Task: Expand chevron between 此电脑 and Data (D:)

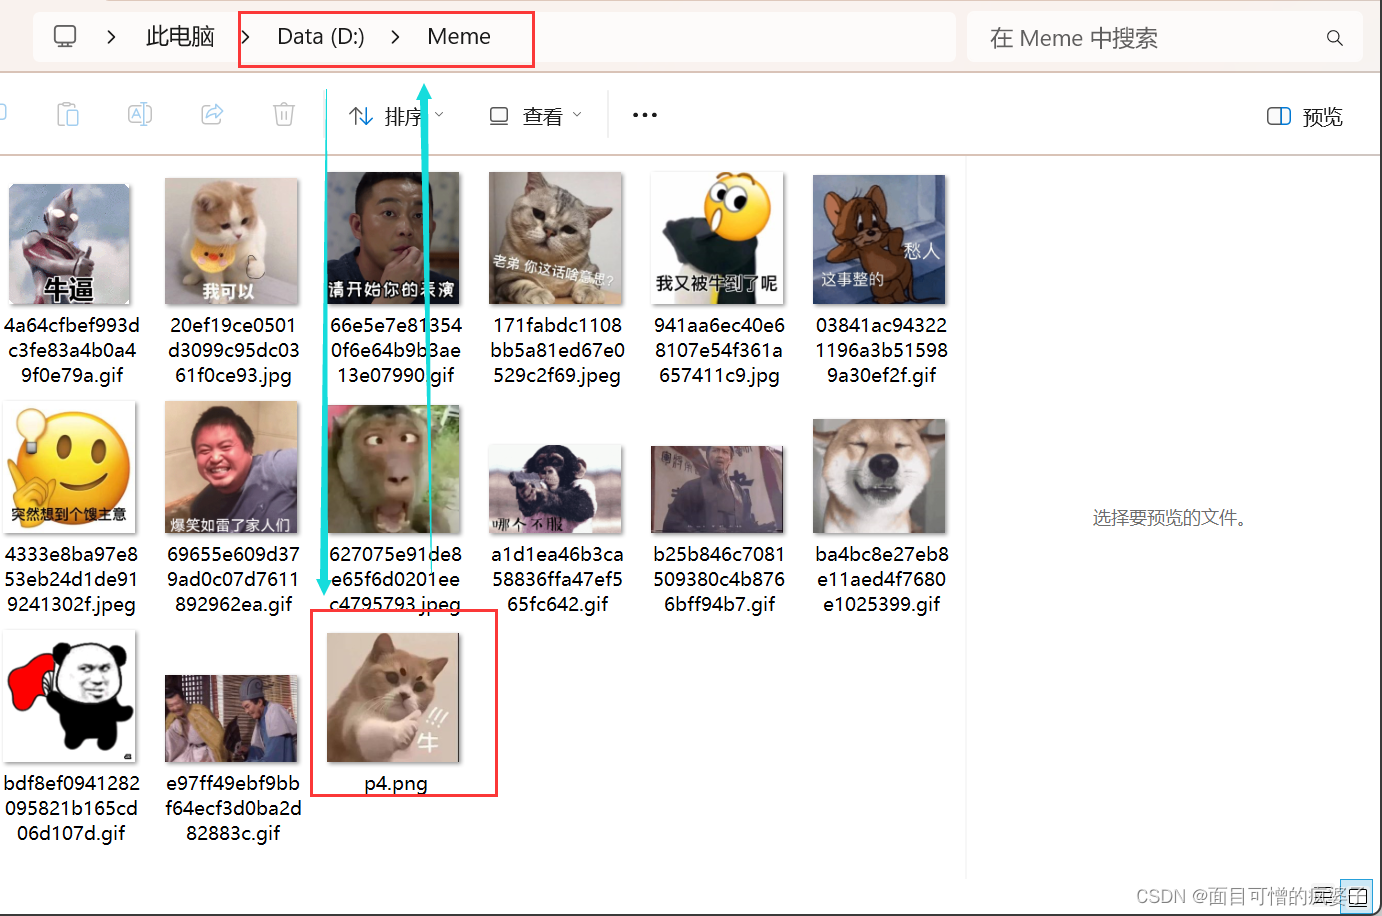Action: point(246,37)
